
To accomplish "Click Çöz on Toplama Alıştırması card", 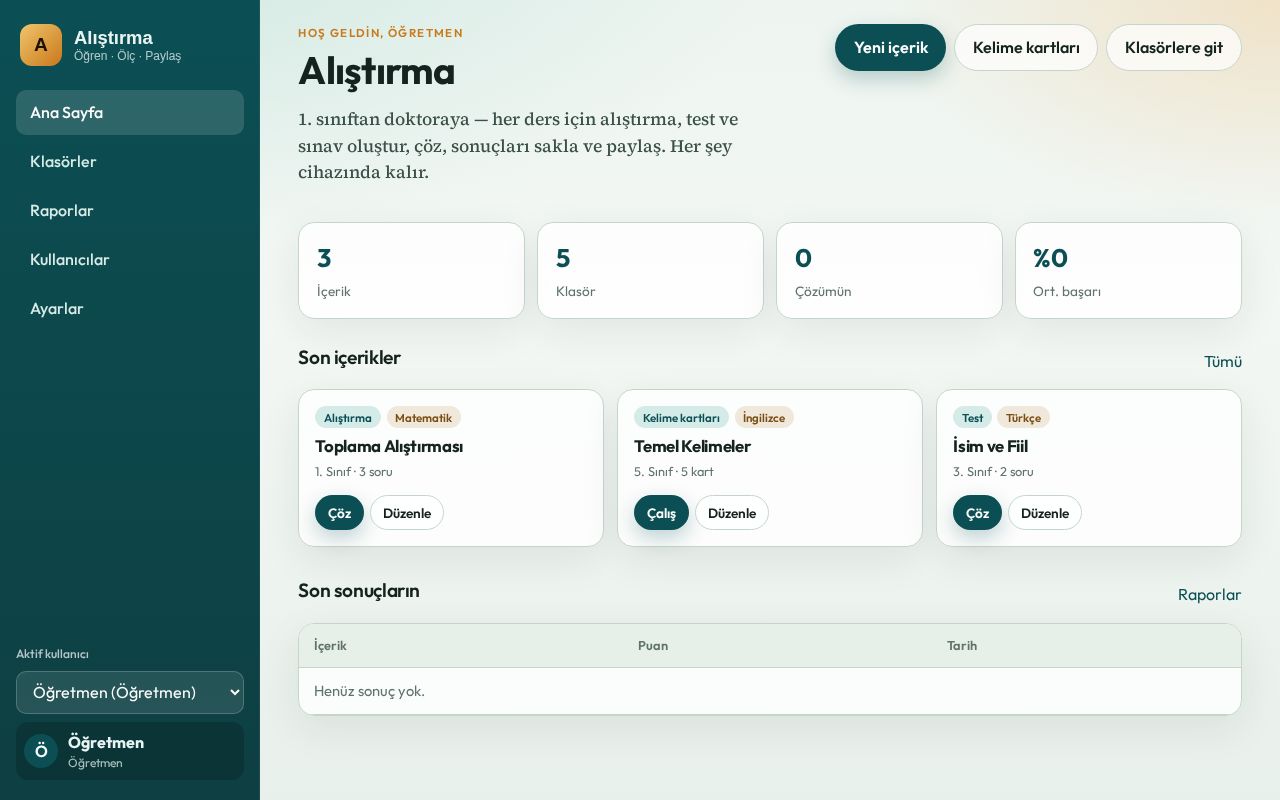I will (x=339, y=513).
